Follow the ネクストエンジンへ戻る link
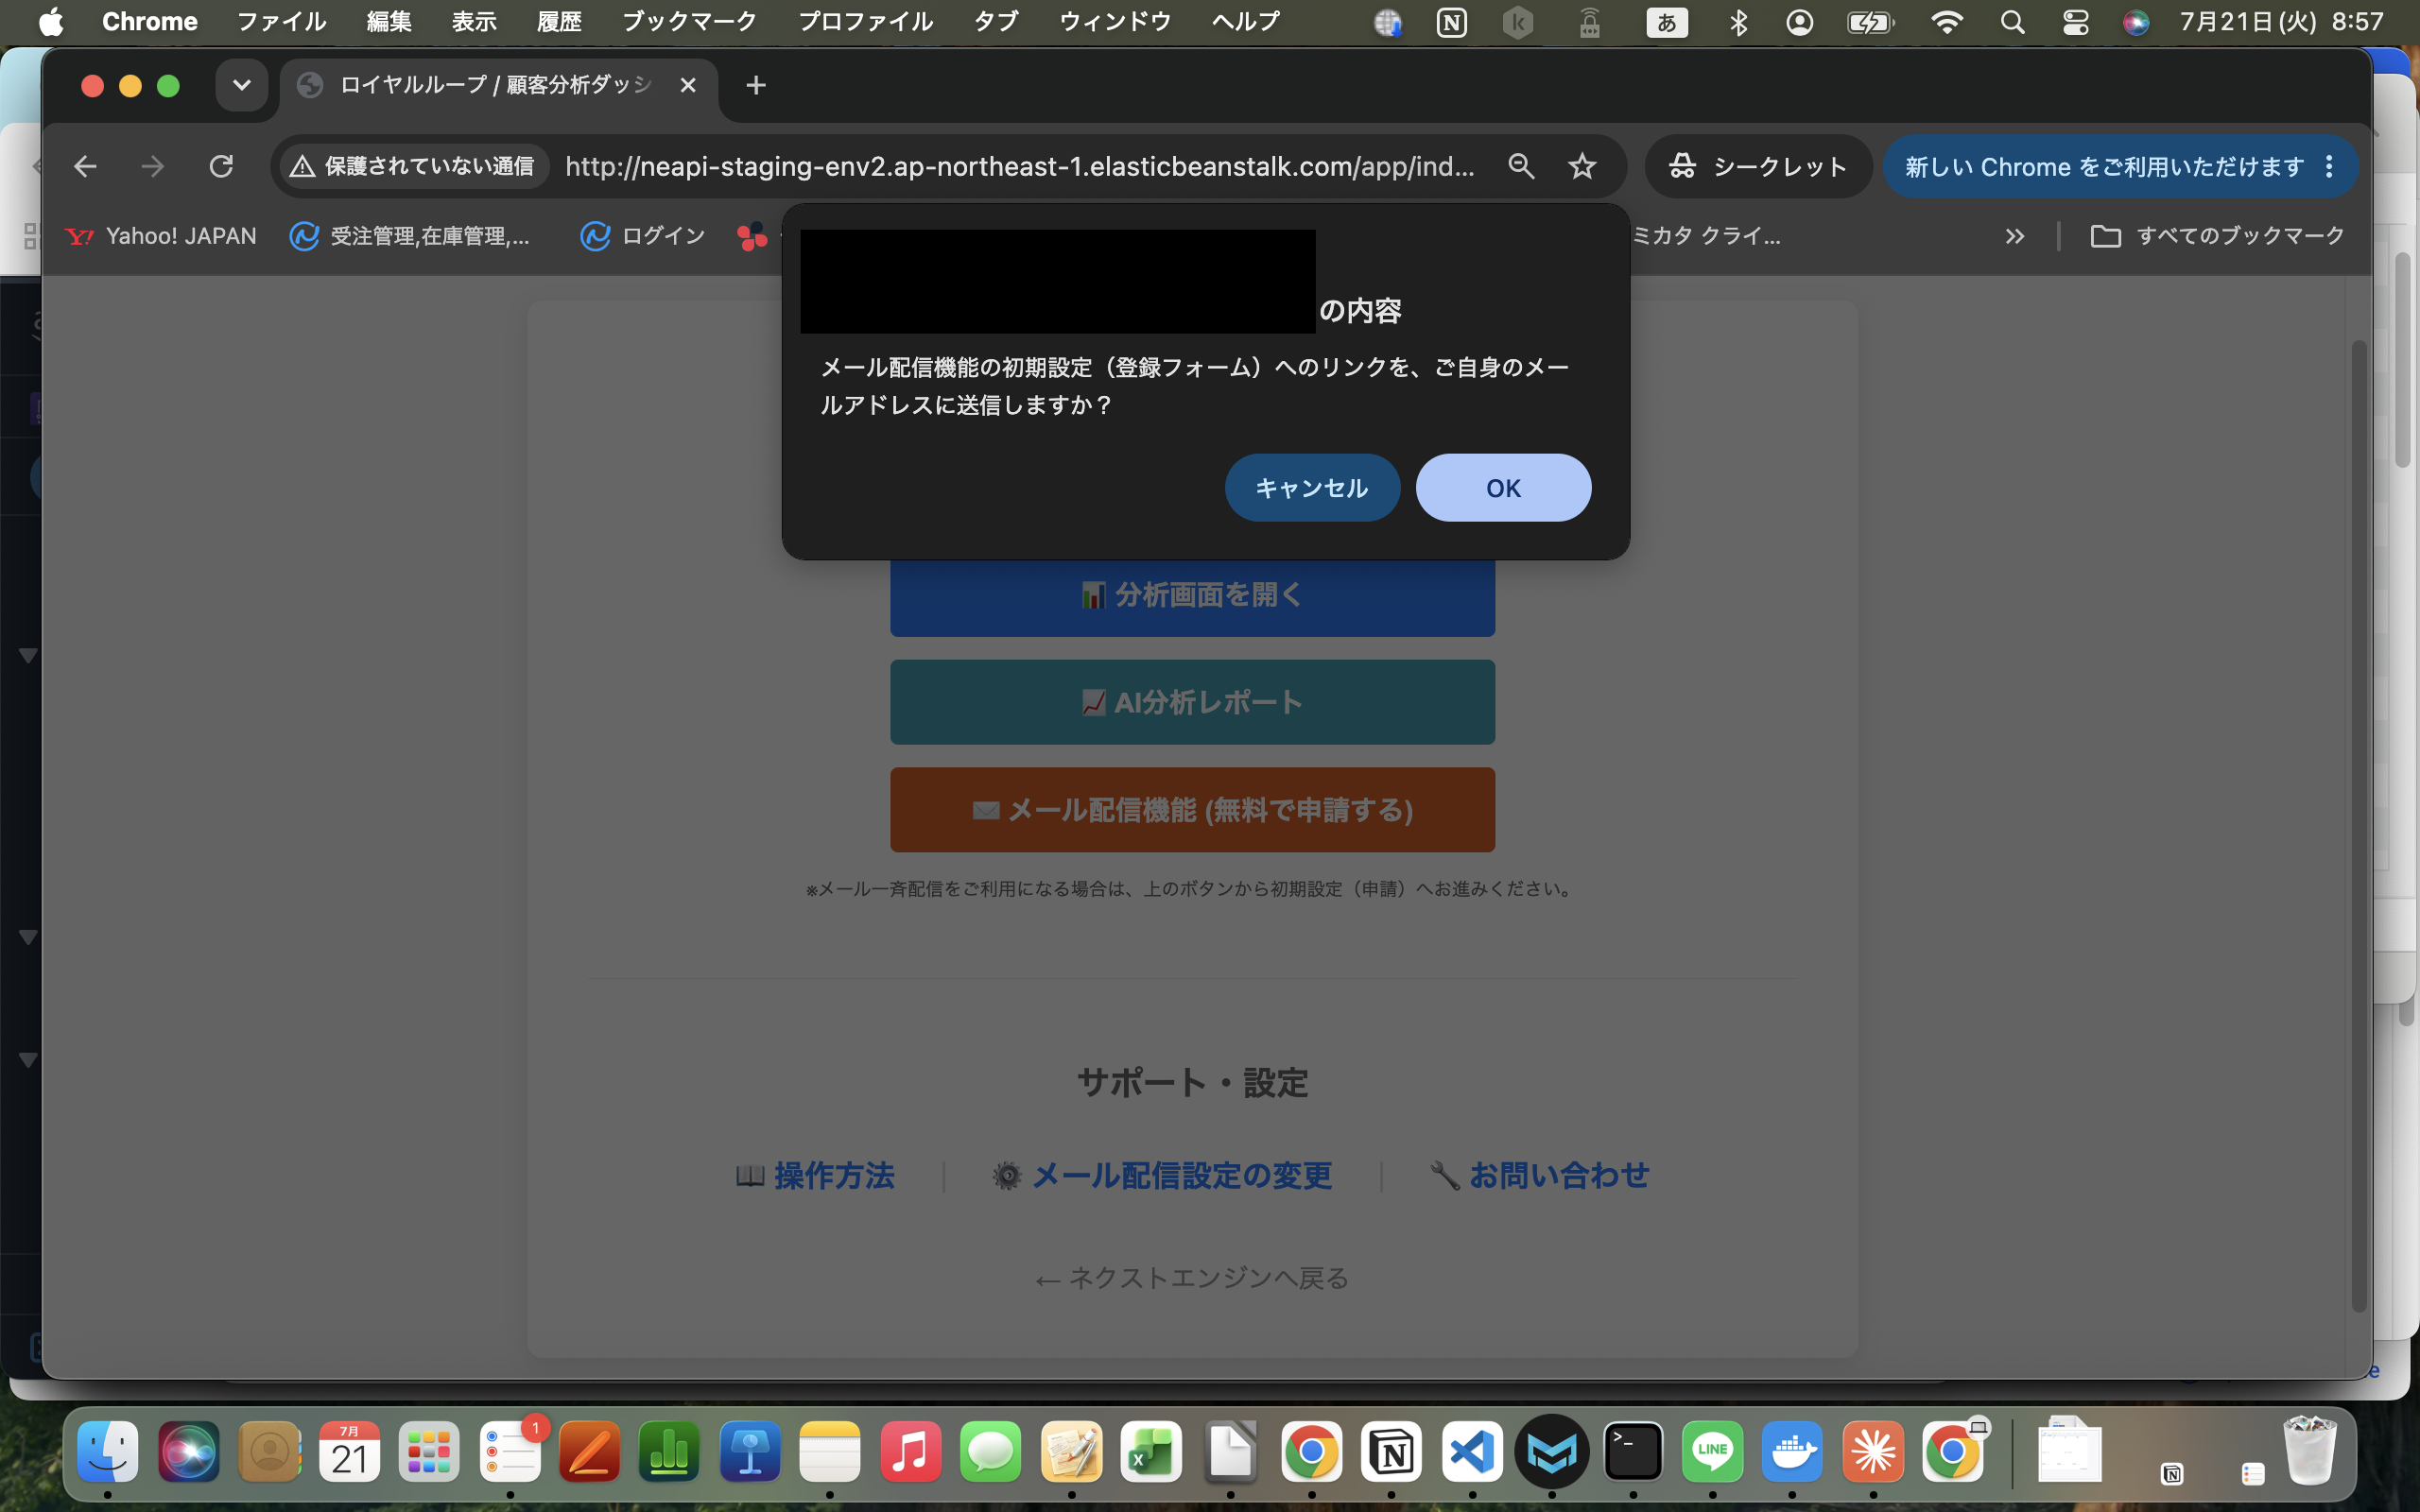 (x=1192, y=1278)
